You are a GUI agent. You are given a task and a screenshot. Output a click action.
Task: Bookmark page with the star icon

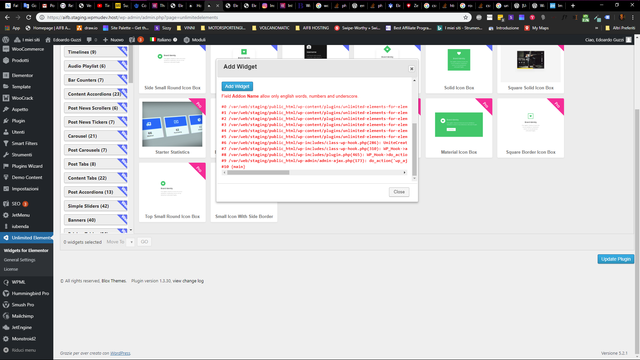point(465,18)
